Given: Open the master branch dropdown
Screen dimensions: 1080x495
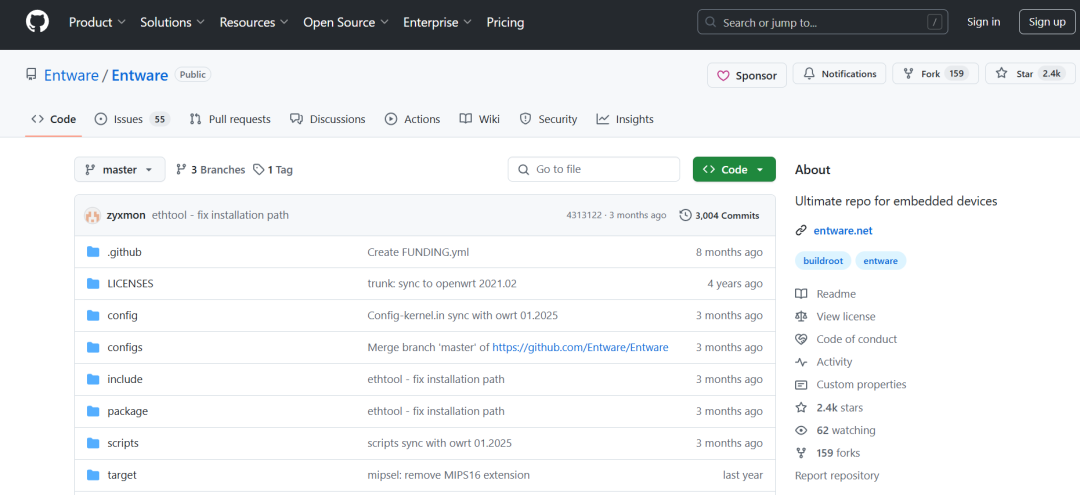Looking at the screenshot, I should 120,169.
